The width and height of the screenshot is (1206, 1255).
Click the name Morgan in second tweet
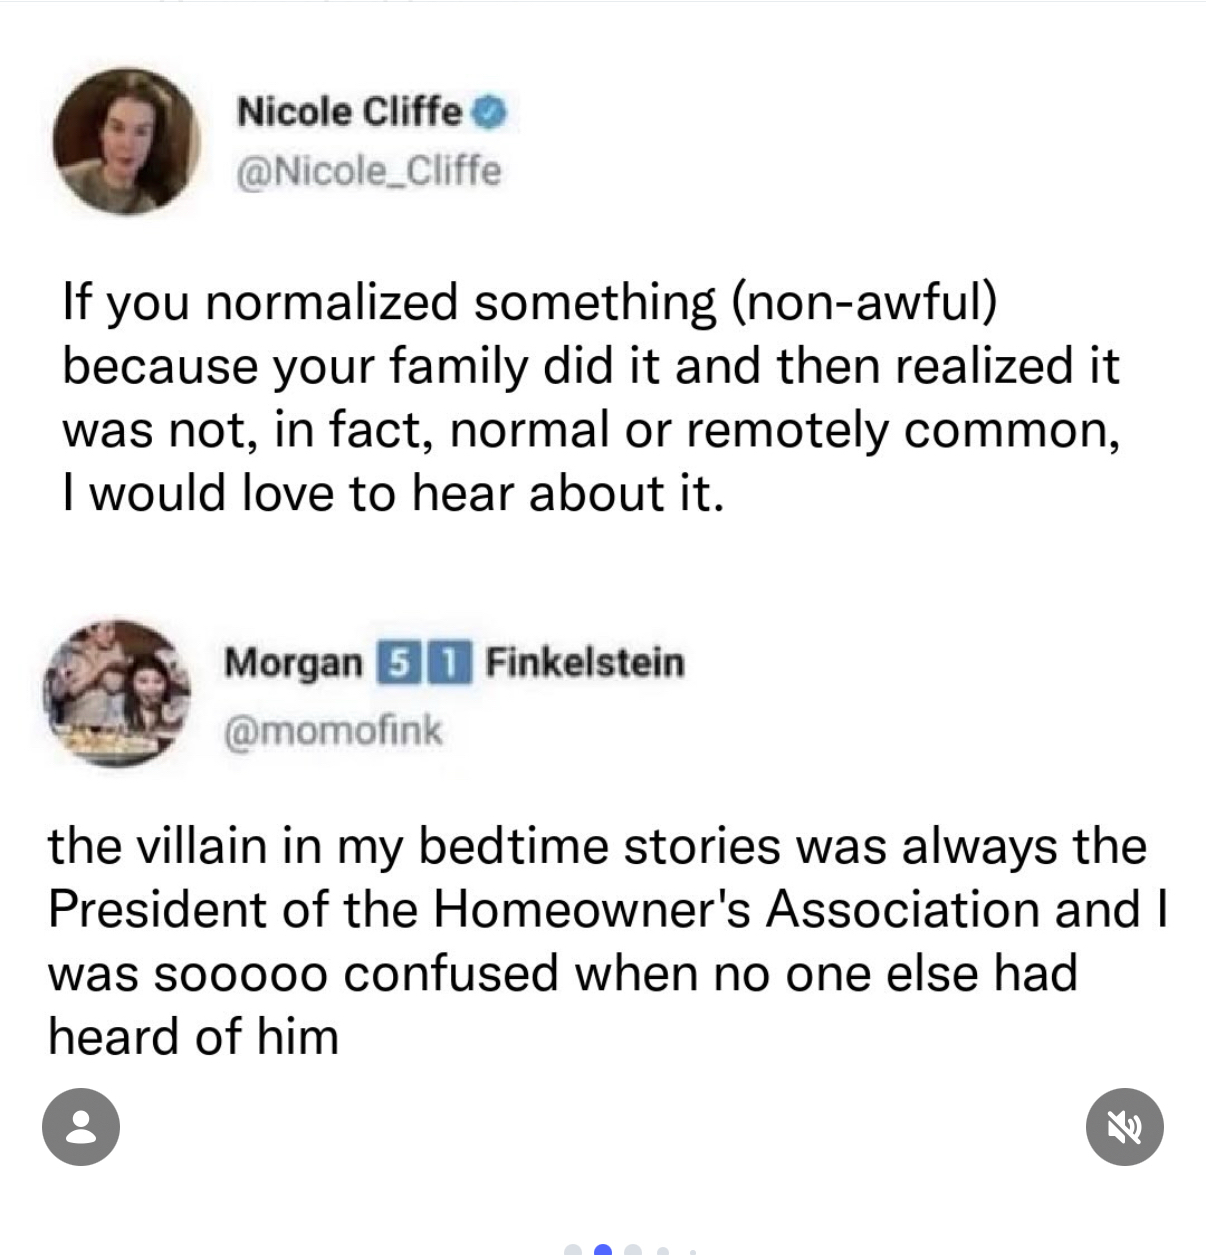point(293,662)
